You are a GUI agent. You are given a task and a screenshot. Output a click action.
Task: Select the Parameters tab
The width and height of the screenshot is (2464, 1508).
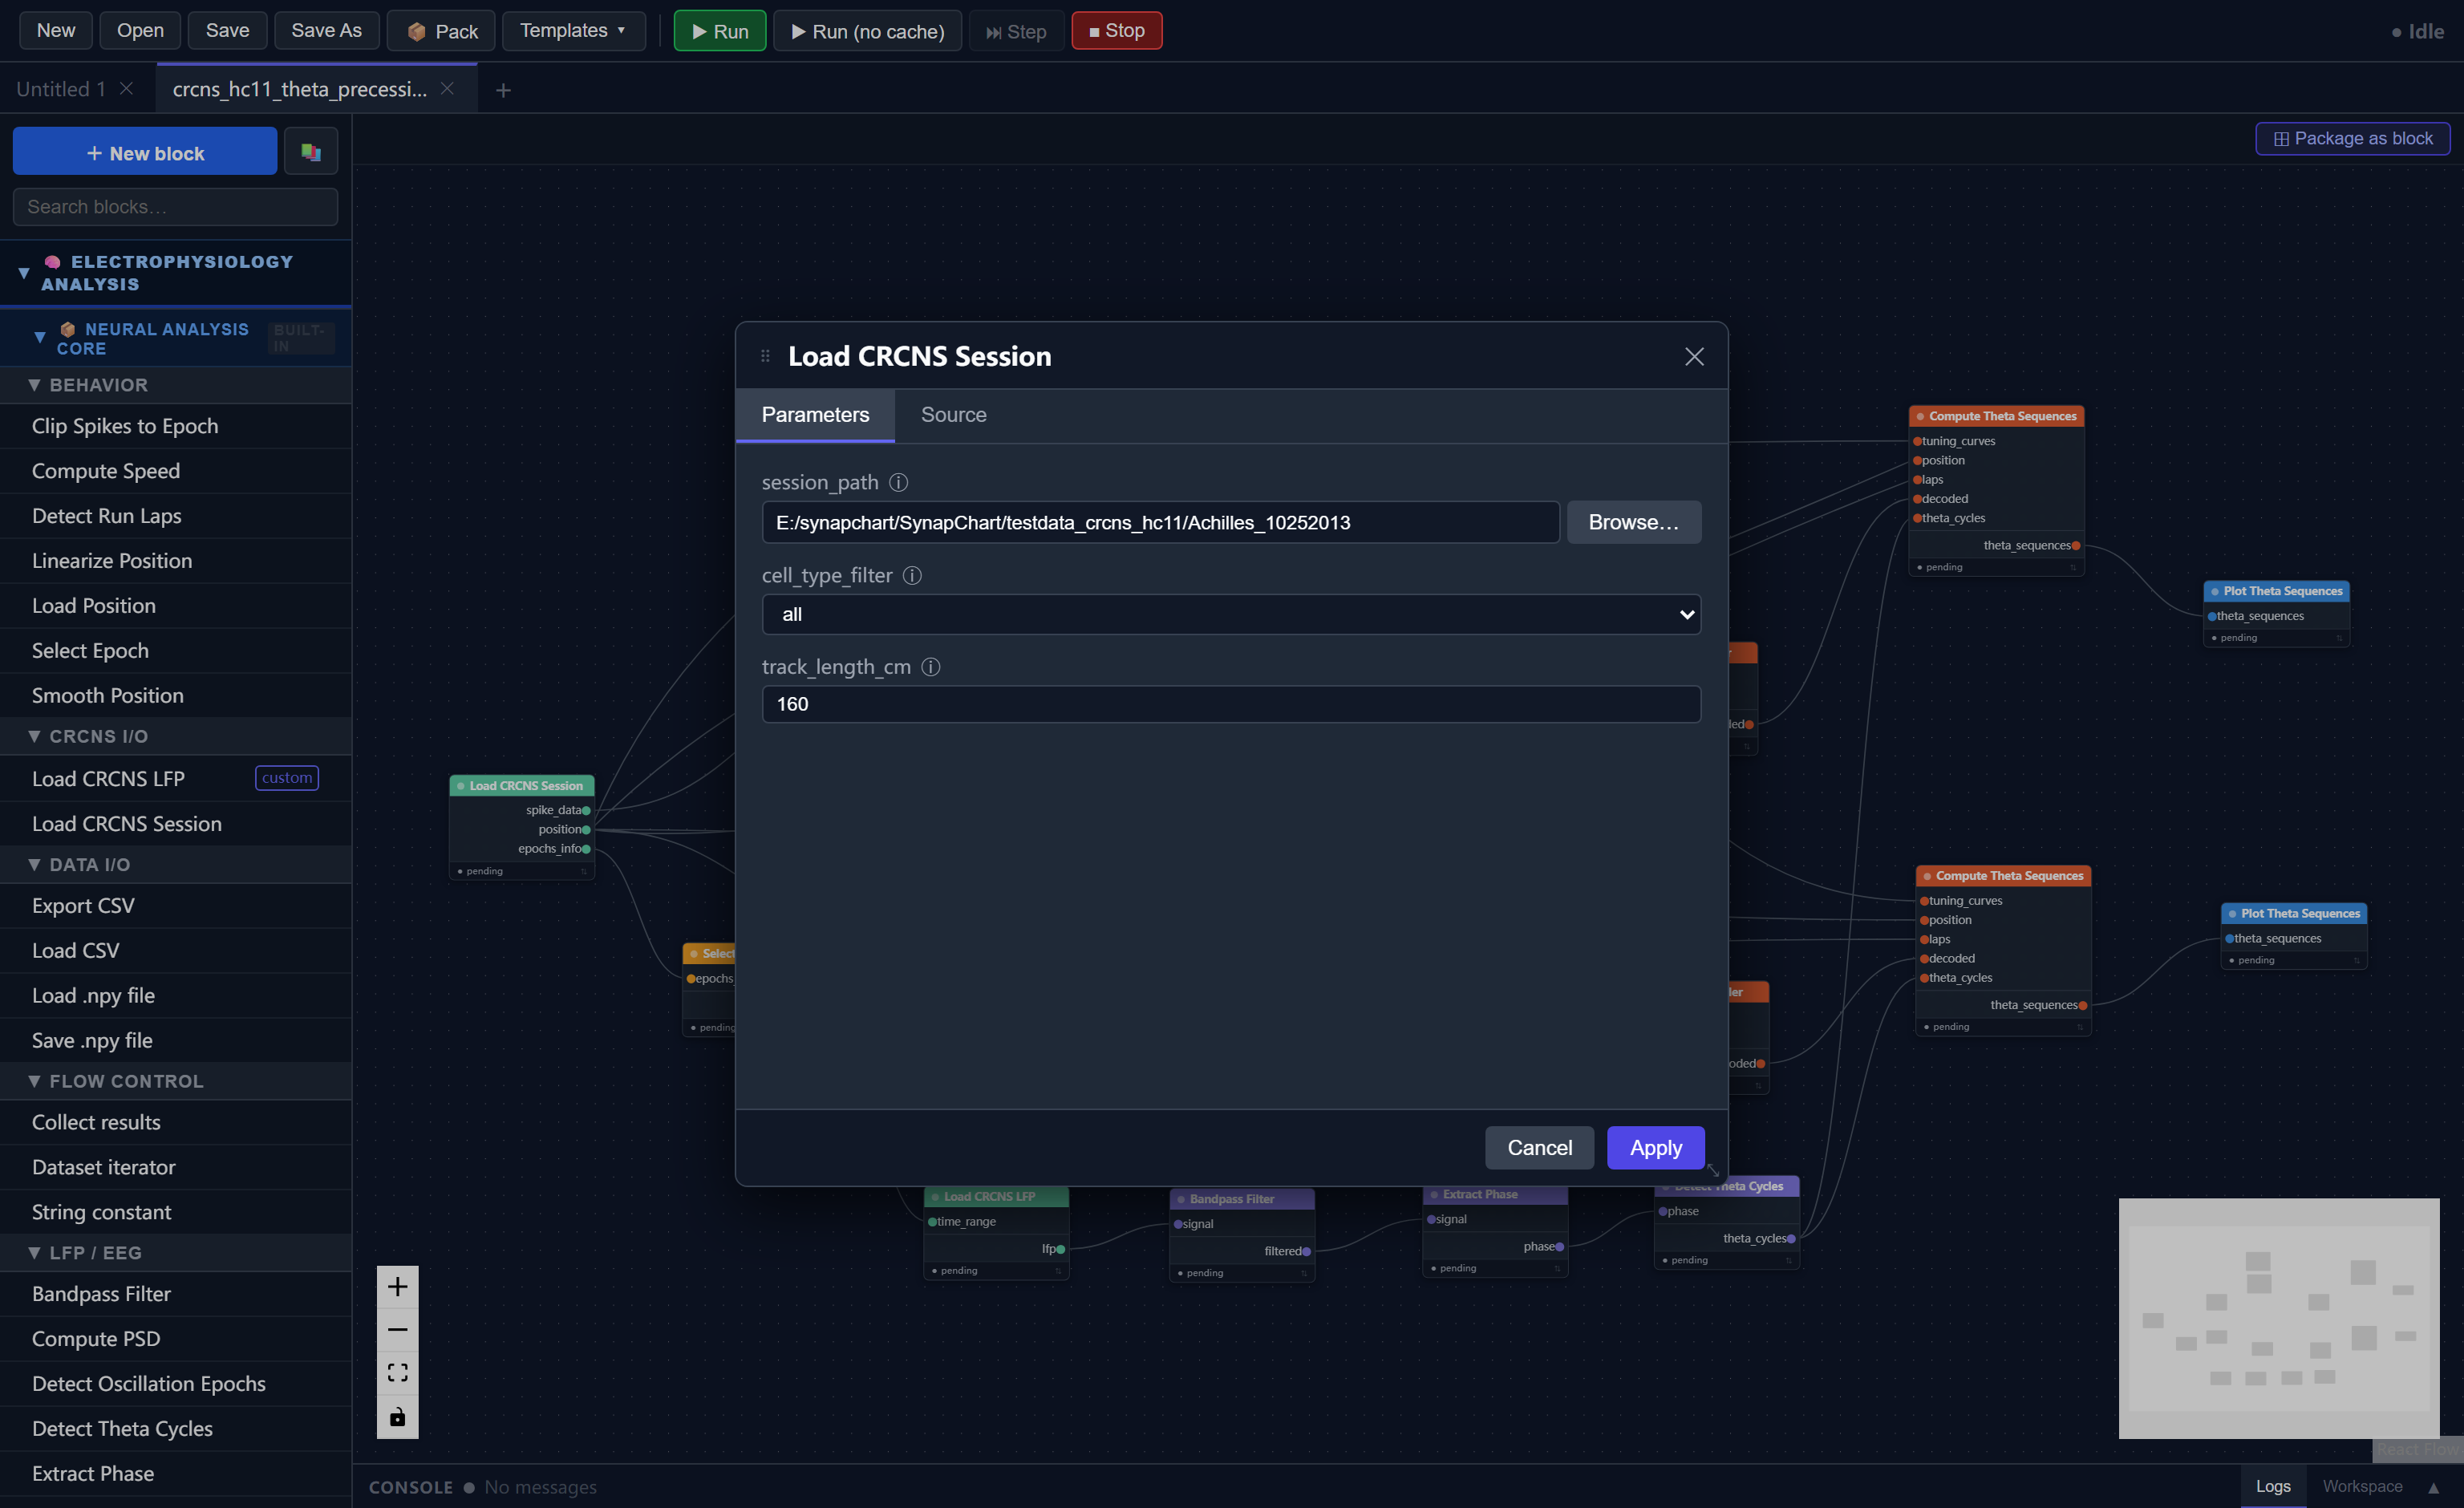815,415
